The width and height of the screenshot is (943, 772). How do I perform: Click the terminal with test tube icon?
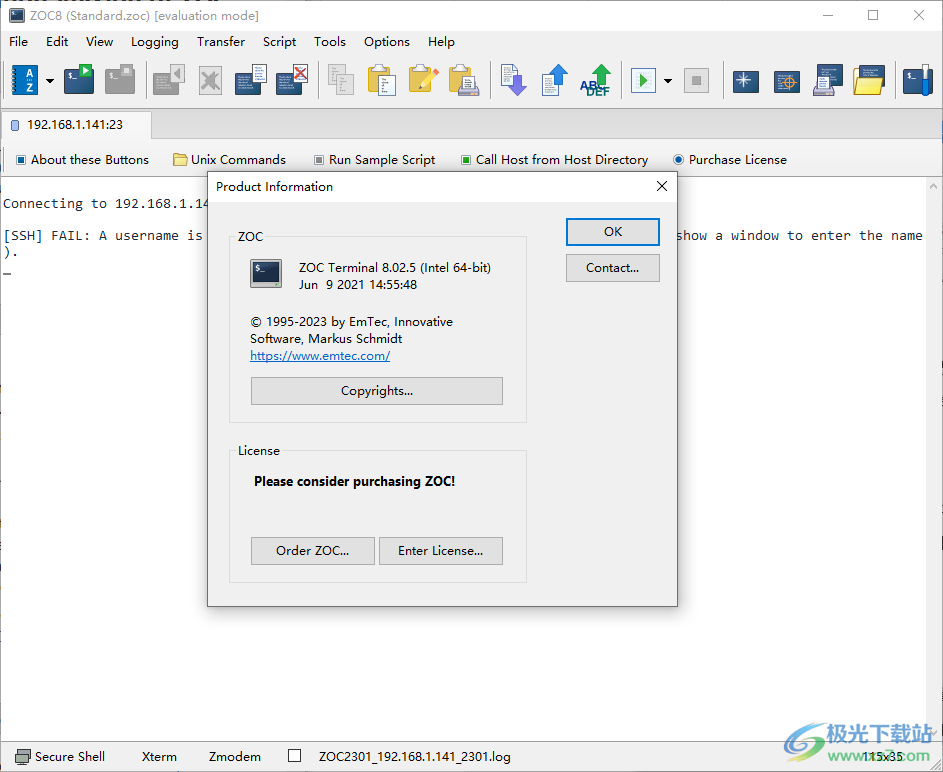(x=918, y=80)
